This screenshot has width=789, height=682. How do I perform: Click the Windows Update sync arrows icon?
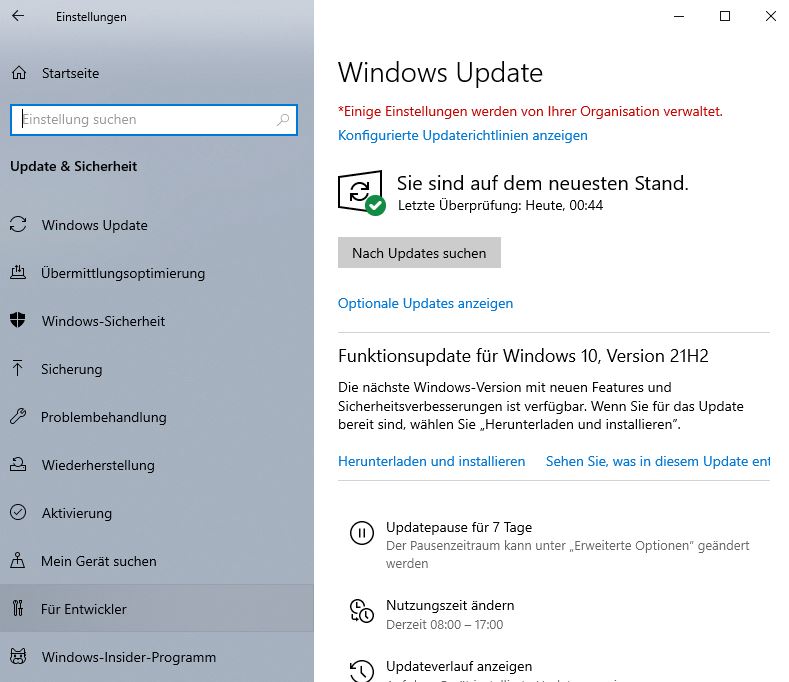(x=18, y=224)
